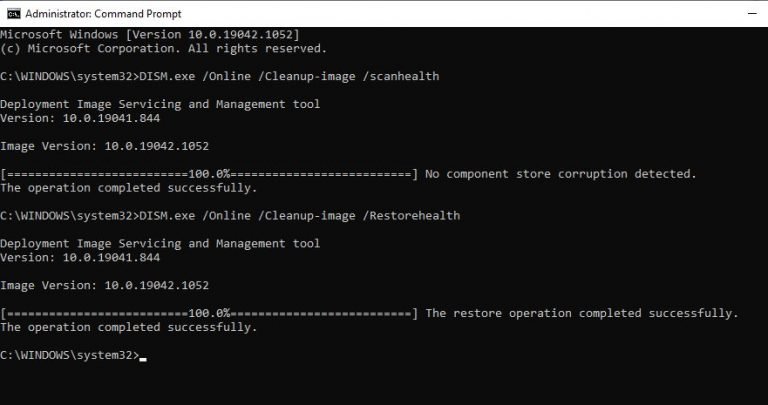Minimize the Command Prompt window

pyautogui.click(x=752, y=14)
